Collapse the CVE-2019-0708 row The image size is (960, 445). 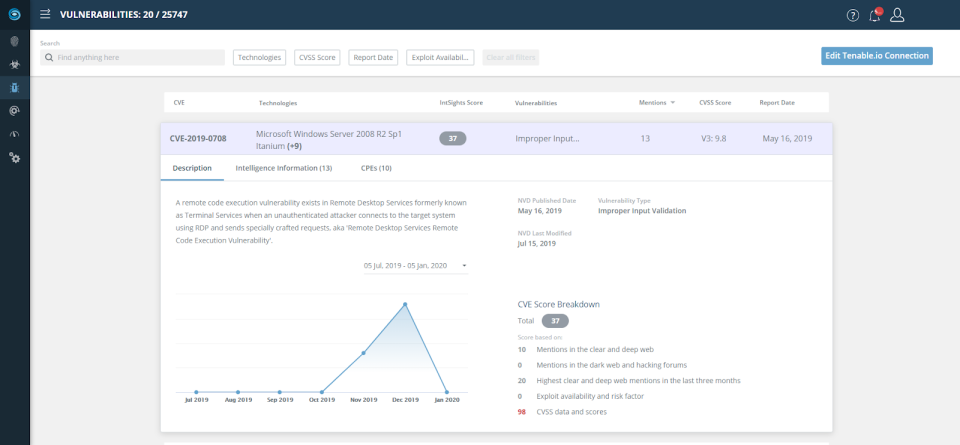(497, 139)
